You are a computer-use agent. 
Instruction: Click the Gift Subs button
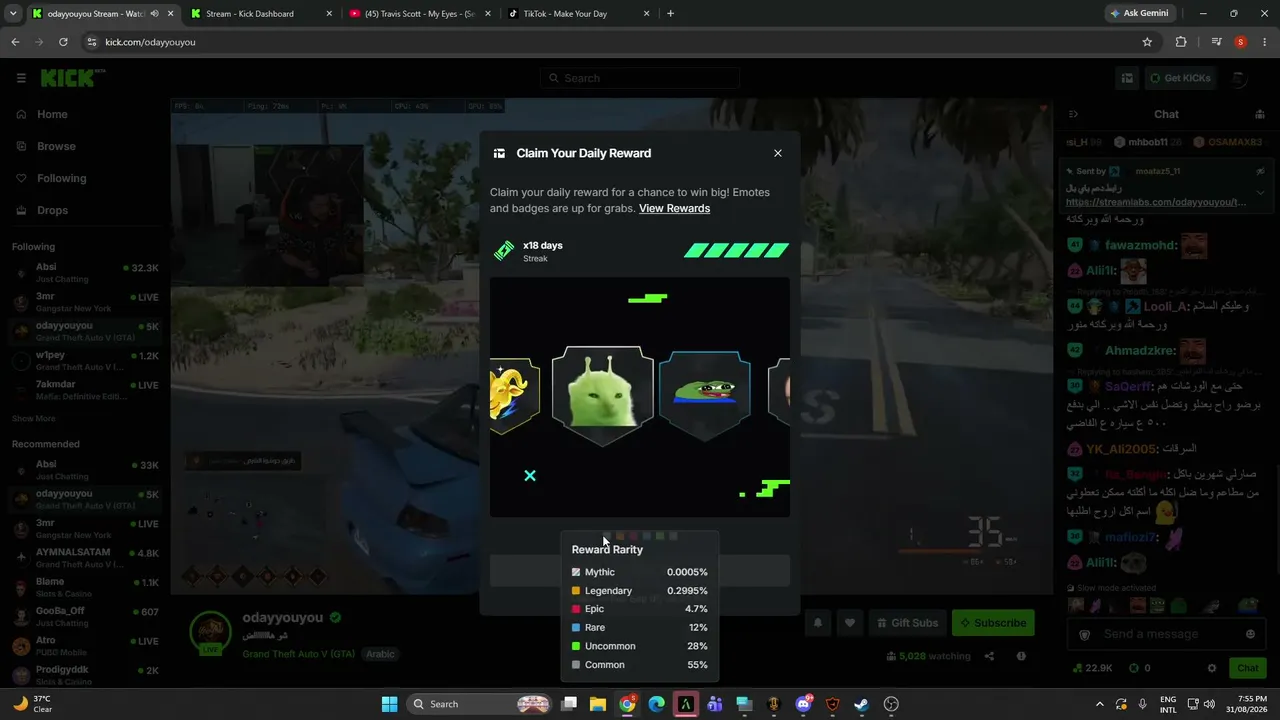908,623
